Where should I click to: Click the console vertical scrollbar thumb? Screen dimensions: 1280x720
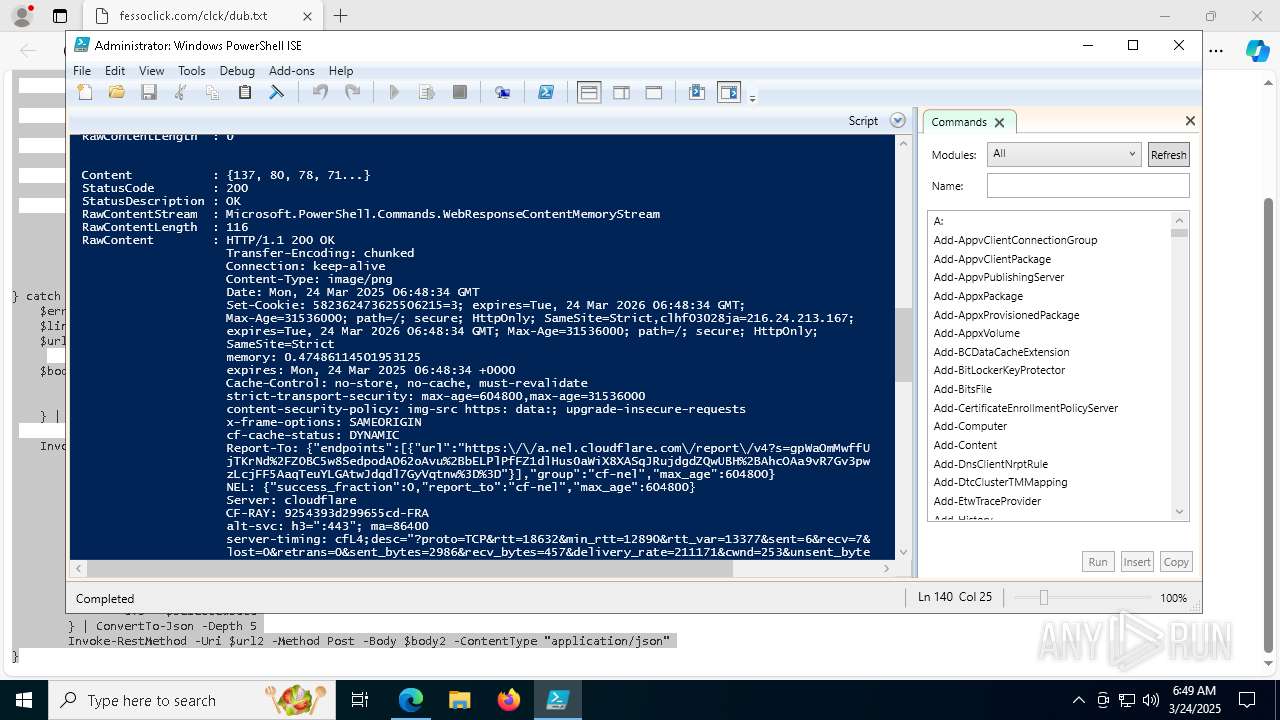(x=903, y=345)
